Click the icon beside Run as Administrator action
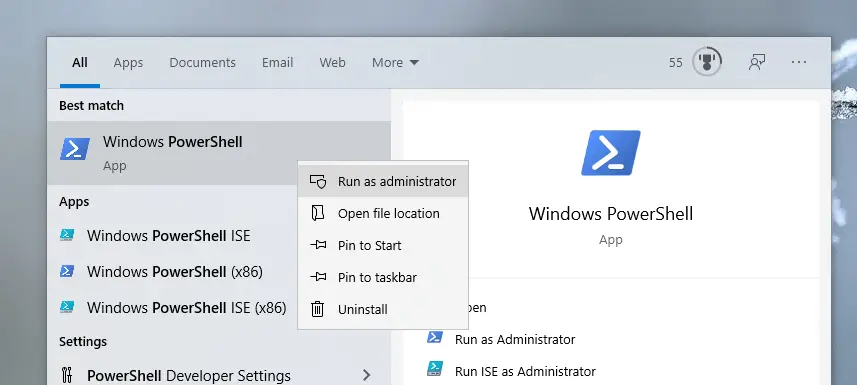Screen dimensions: 857x385 435,337
